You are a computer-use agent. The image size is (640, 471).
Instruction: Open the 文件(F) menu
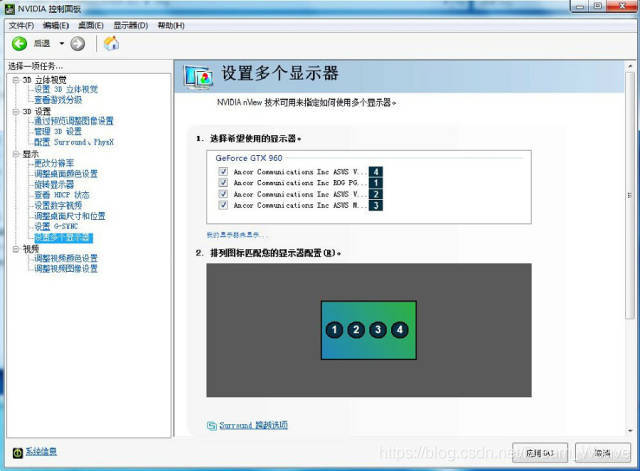[x=21, y=25]
